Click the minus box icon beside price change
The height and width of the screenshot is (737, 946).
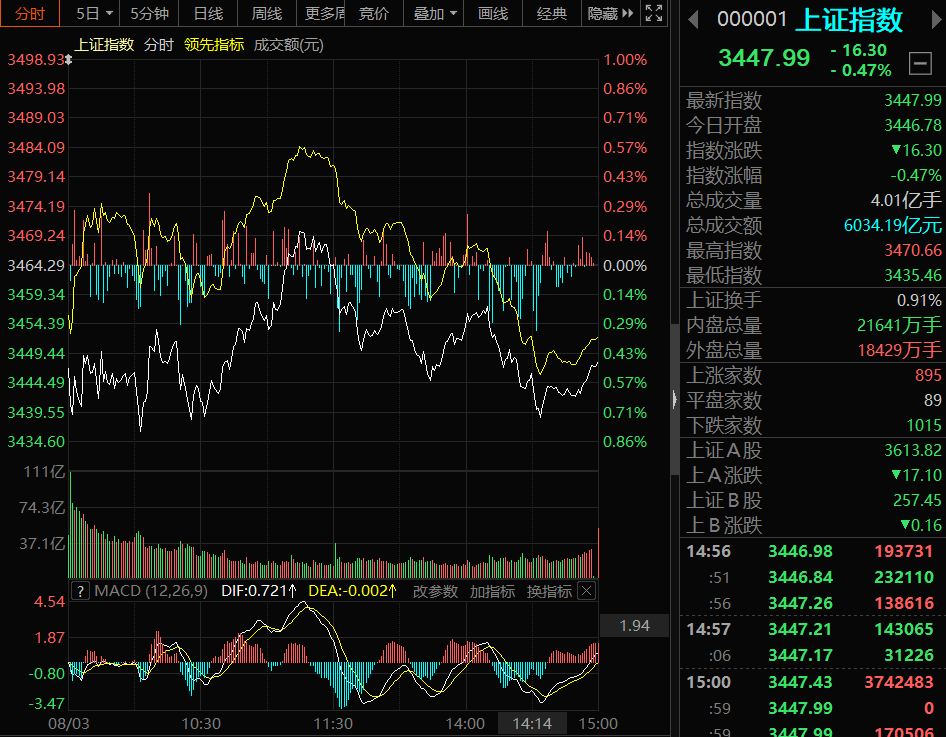919,63
